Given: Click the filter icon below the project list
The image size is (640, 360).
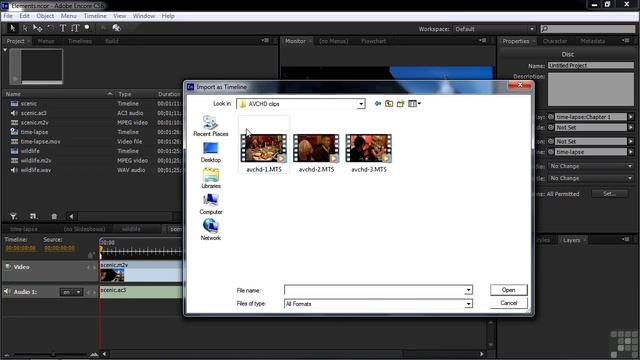Looking at the screenshot, I should click(x=13, y=216).
